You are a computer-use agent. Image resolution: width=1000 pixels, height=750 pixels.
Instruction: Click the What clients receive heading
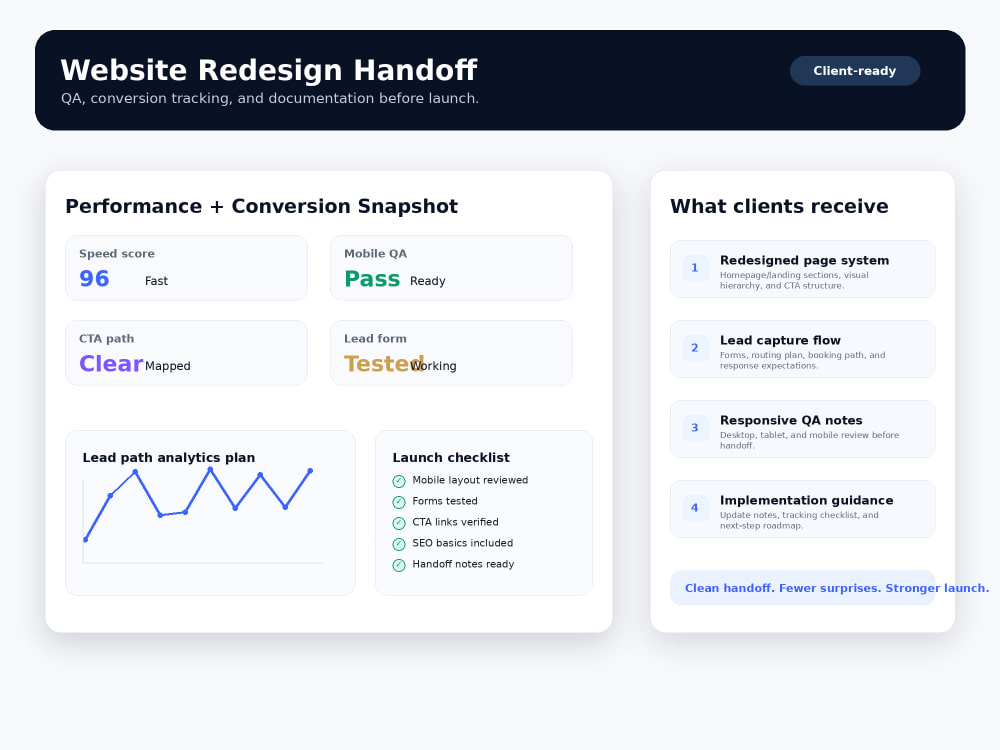tap(779, 206)
